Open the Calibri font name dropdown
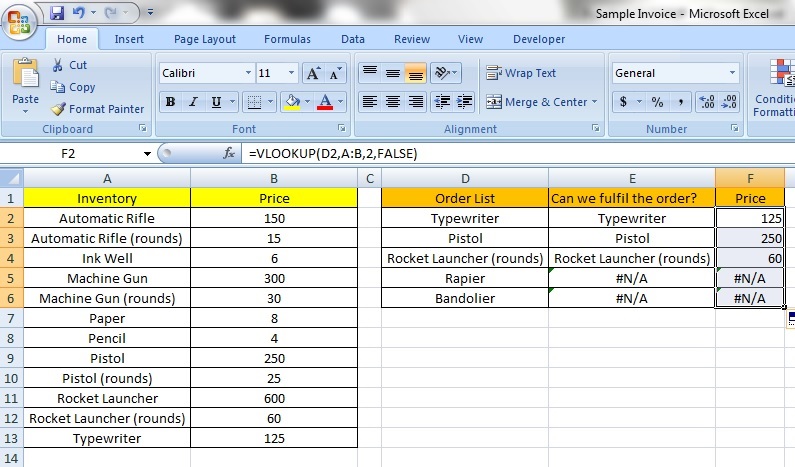 (x=248, y=74)
